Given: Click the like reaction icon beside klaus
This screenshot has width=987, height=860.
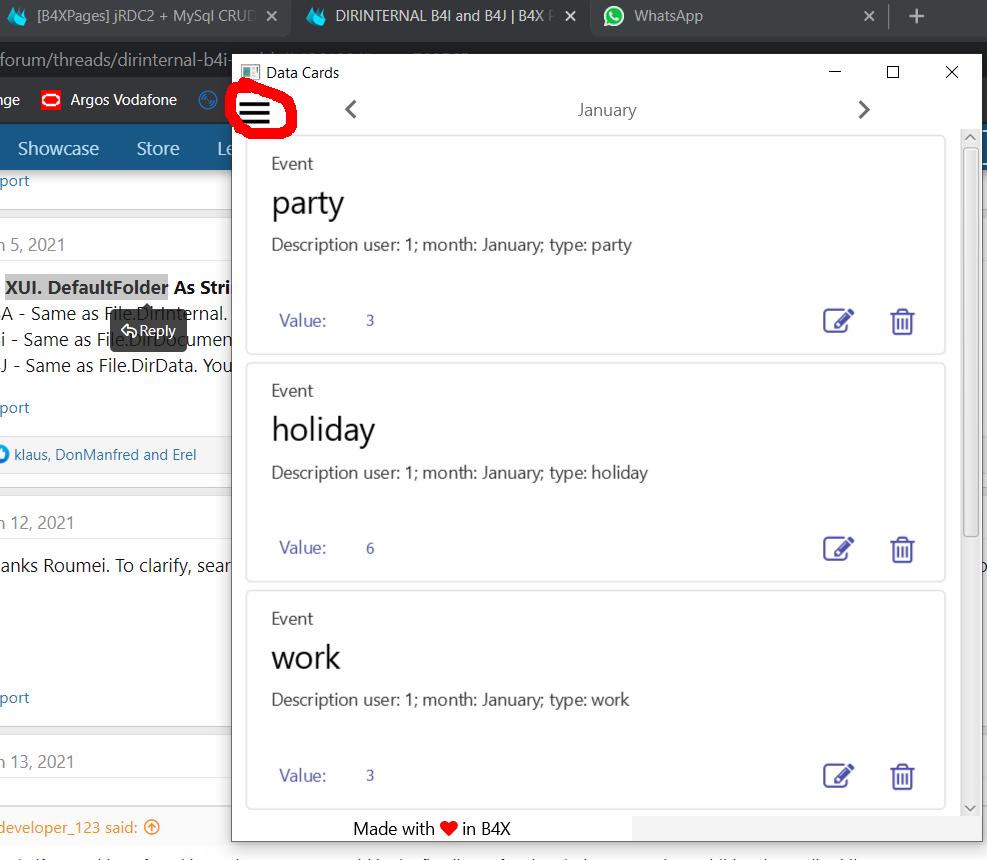Looking at the screenshot, I should (x=4, y=454).
